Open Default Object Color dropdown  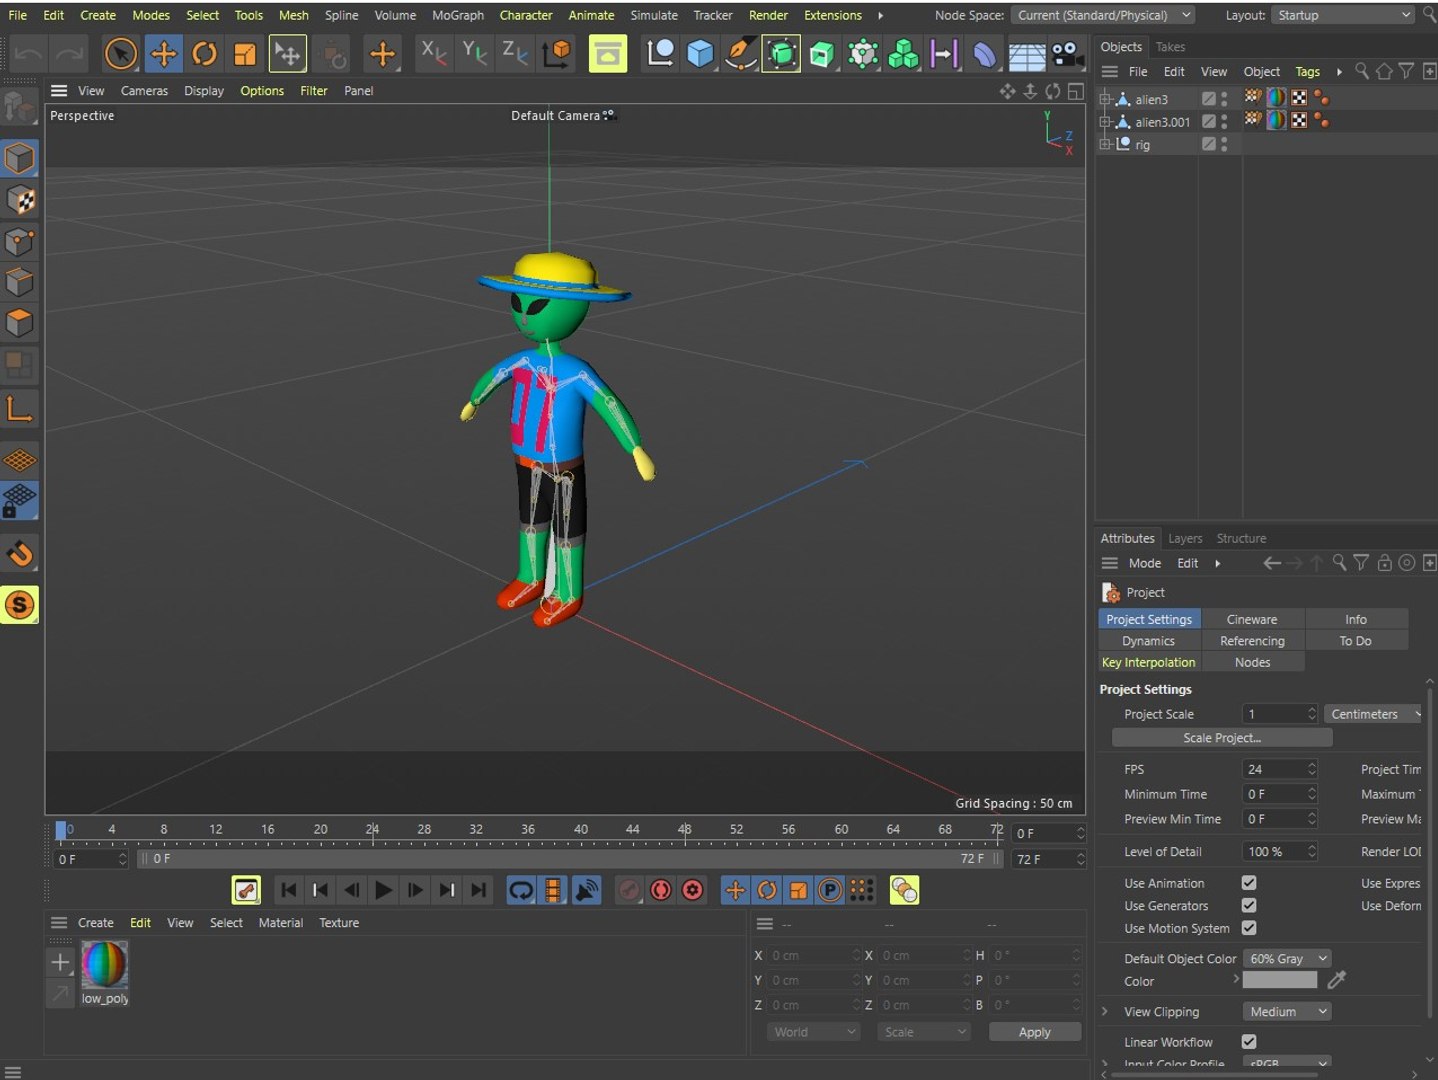pyautogui.click(x=1287, y=958)
